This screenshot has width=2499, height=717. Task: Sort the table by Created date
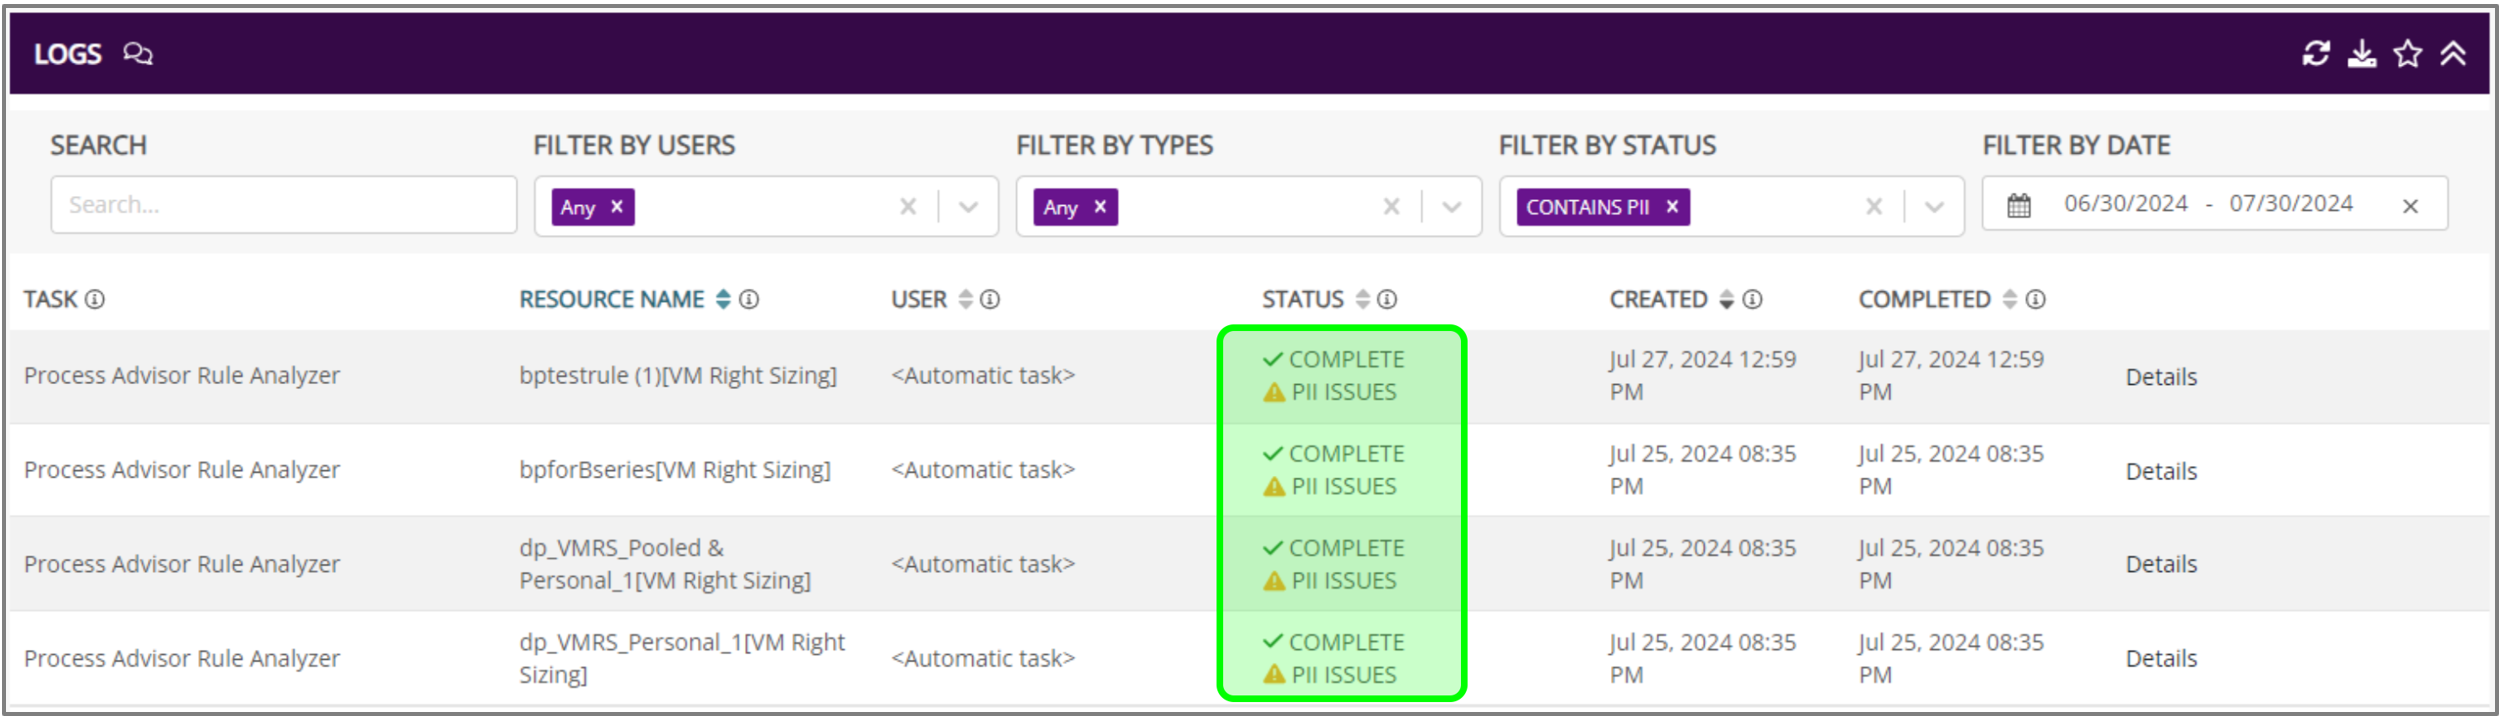(1726, 300)
